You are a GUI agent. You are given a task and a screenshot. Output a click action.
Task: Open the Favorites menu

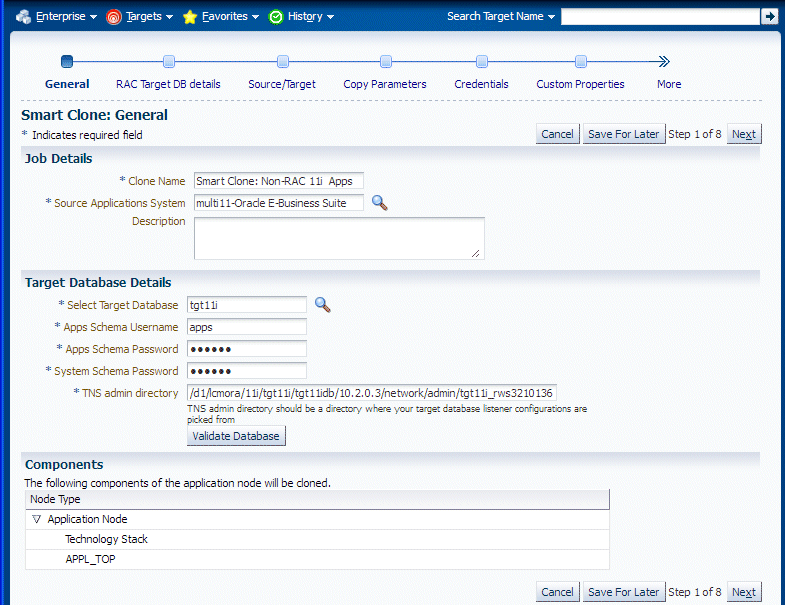pyautogui.click(x=230, y=17)
